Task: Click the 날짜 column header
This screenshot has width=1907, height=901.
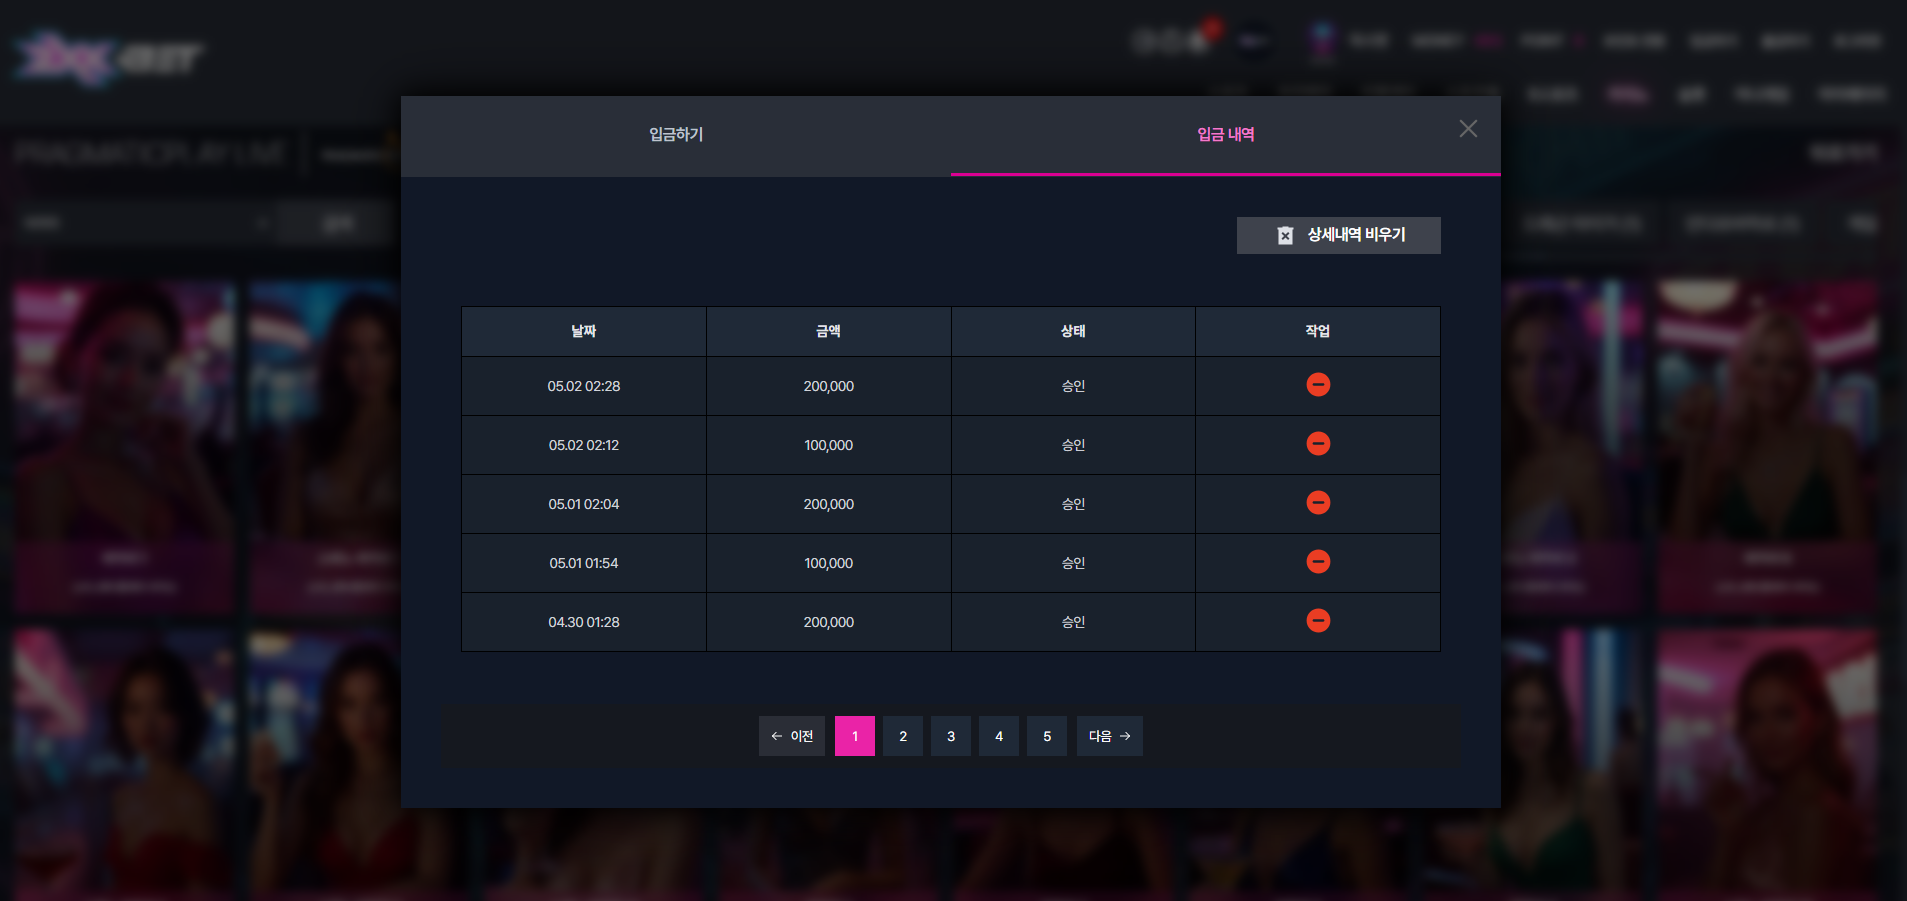Action: pyautogui.click(x=584, y=332)
